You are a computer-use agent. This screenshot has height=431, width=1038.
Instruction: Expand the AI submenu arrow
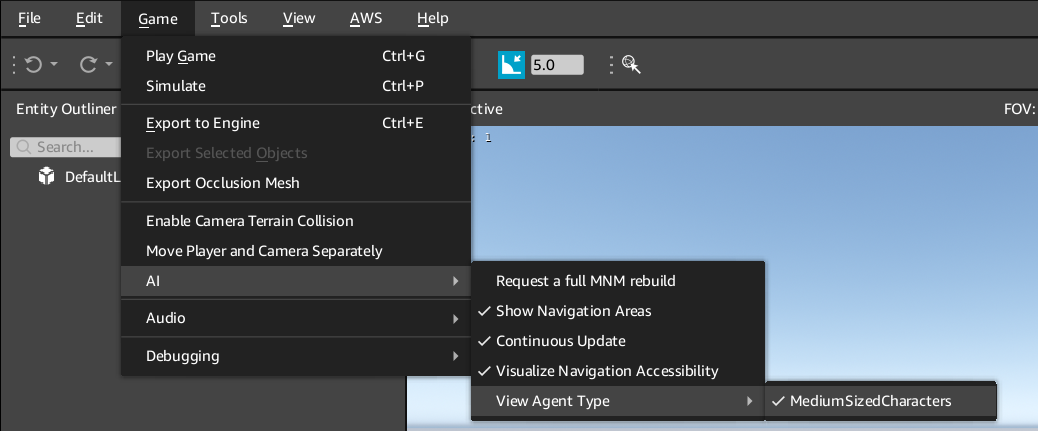coord(455,281)
